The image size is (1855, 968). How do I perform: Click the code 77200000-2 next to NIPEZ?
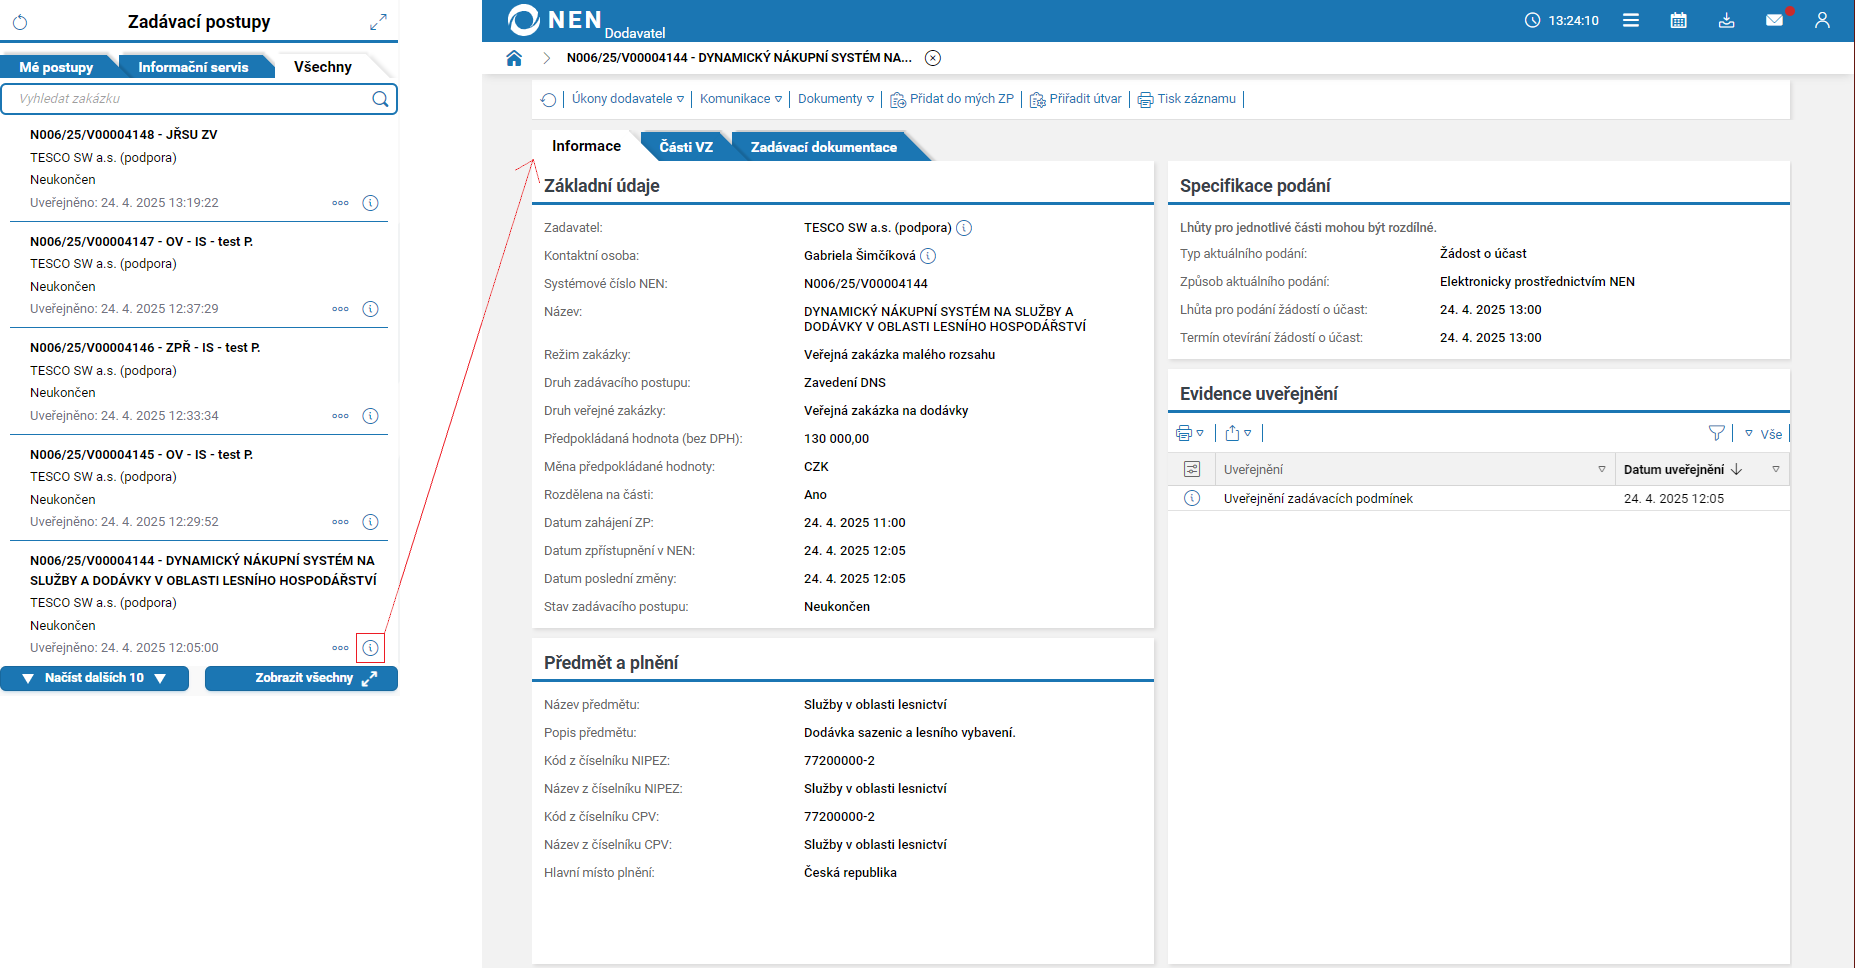839,761
